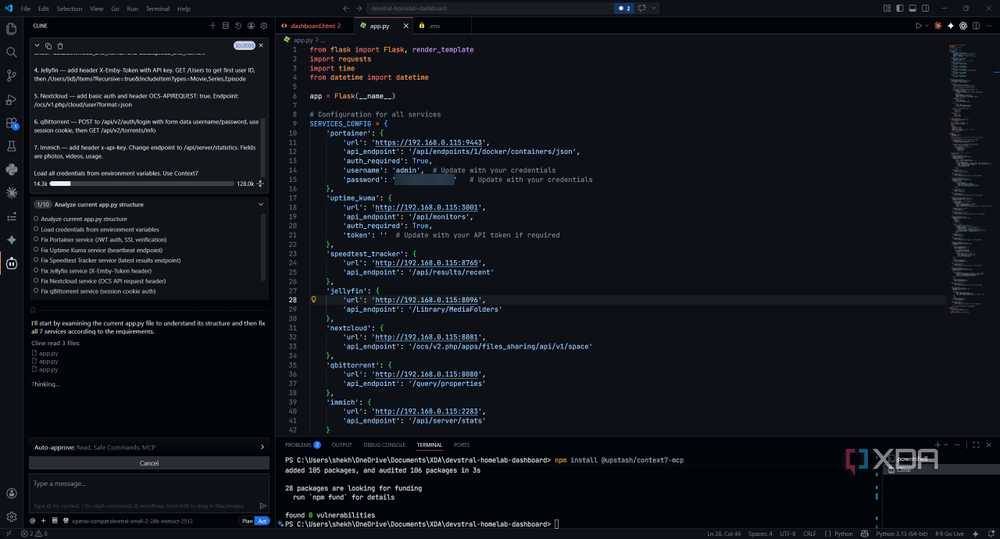Open the Search view in activity bar

click(11, 52)
